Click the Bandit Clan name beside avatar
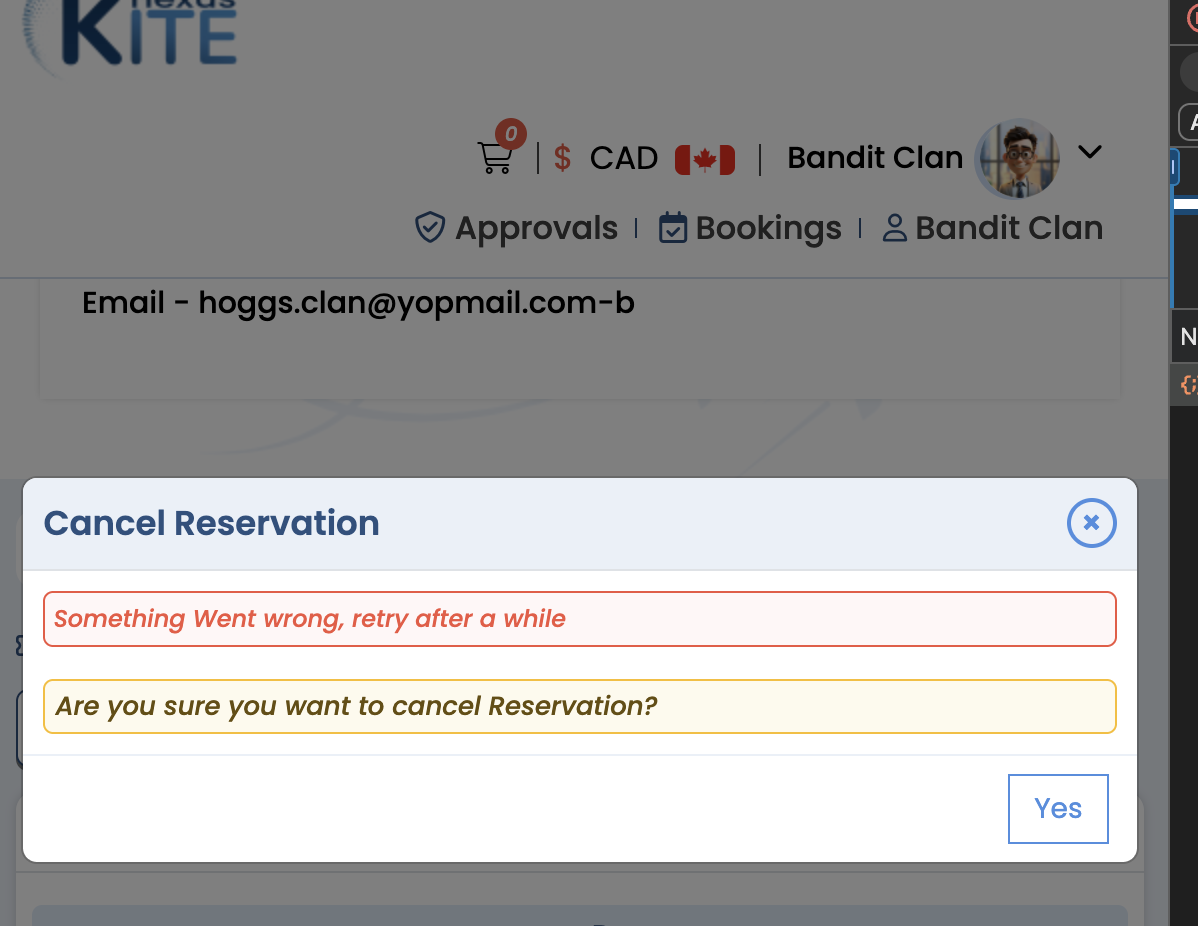 875,157
